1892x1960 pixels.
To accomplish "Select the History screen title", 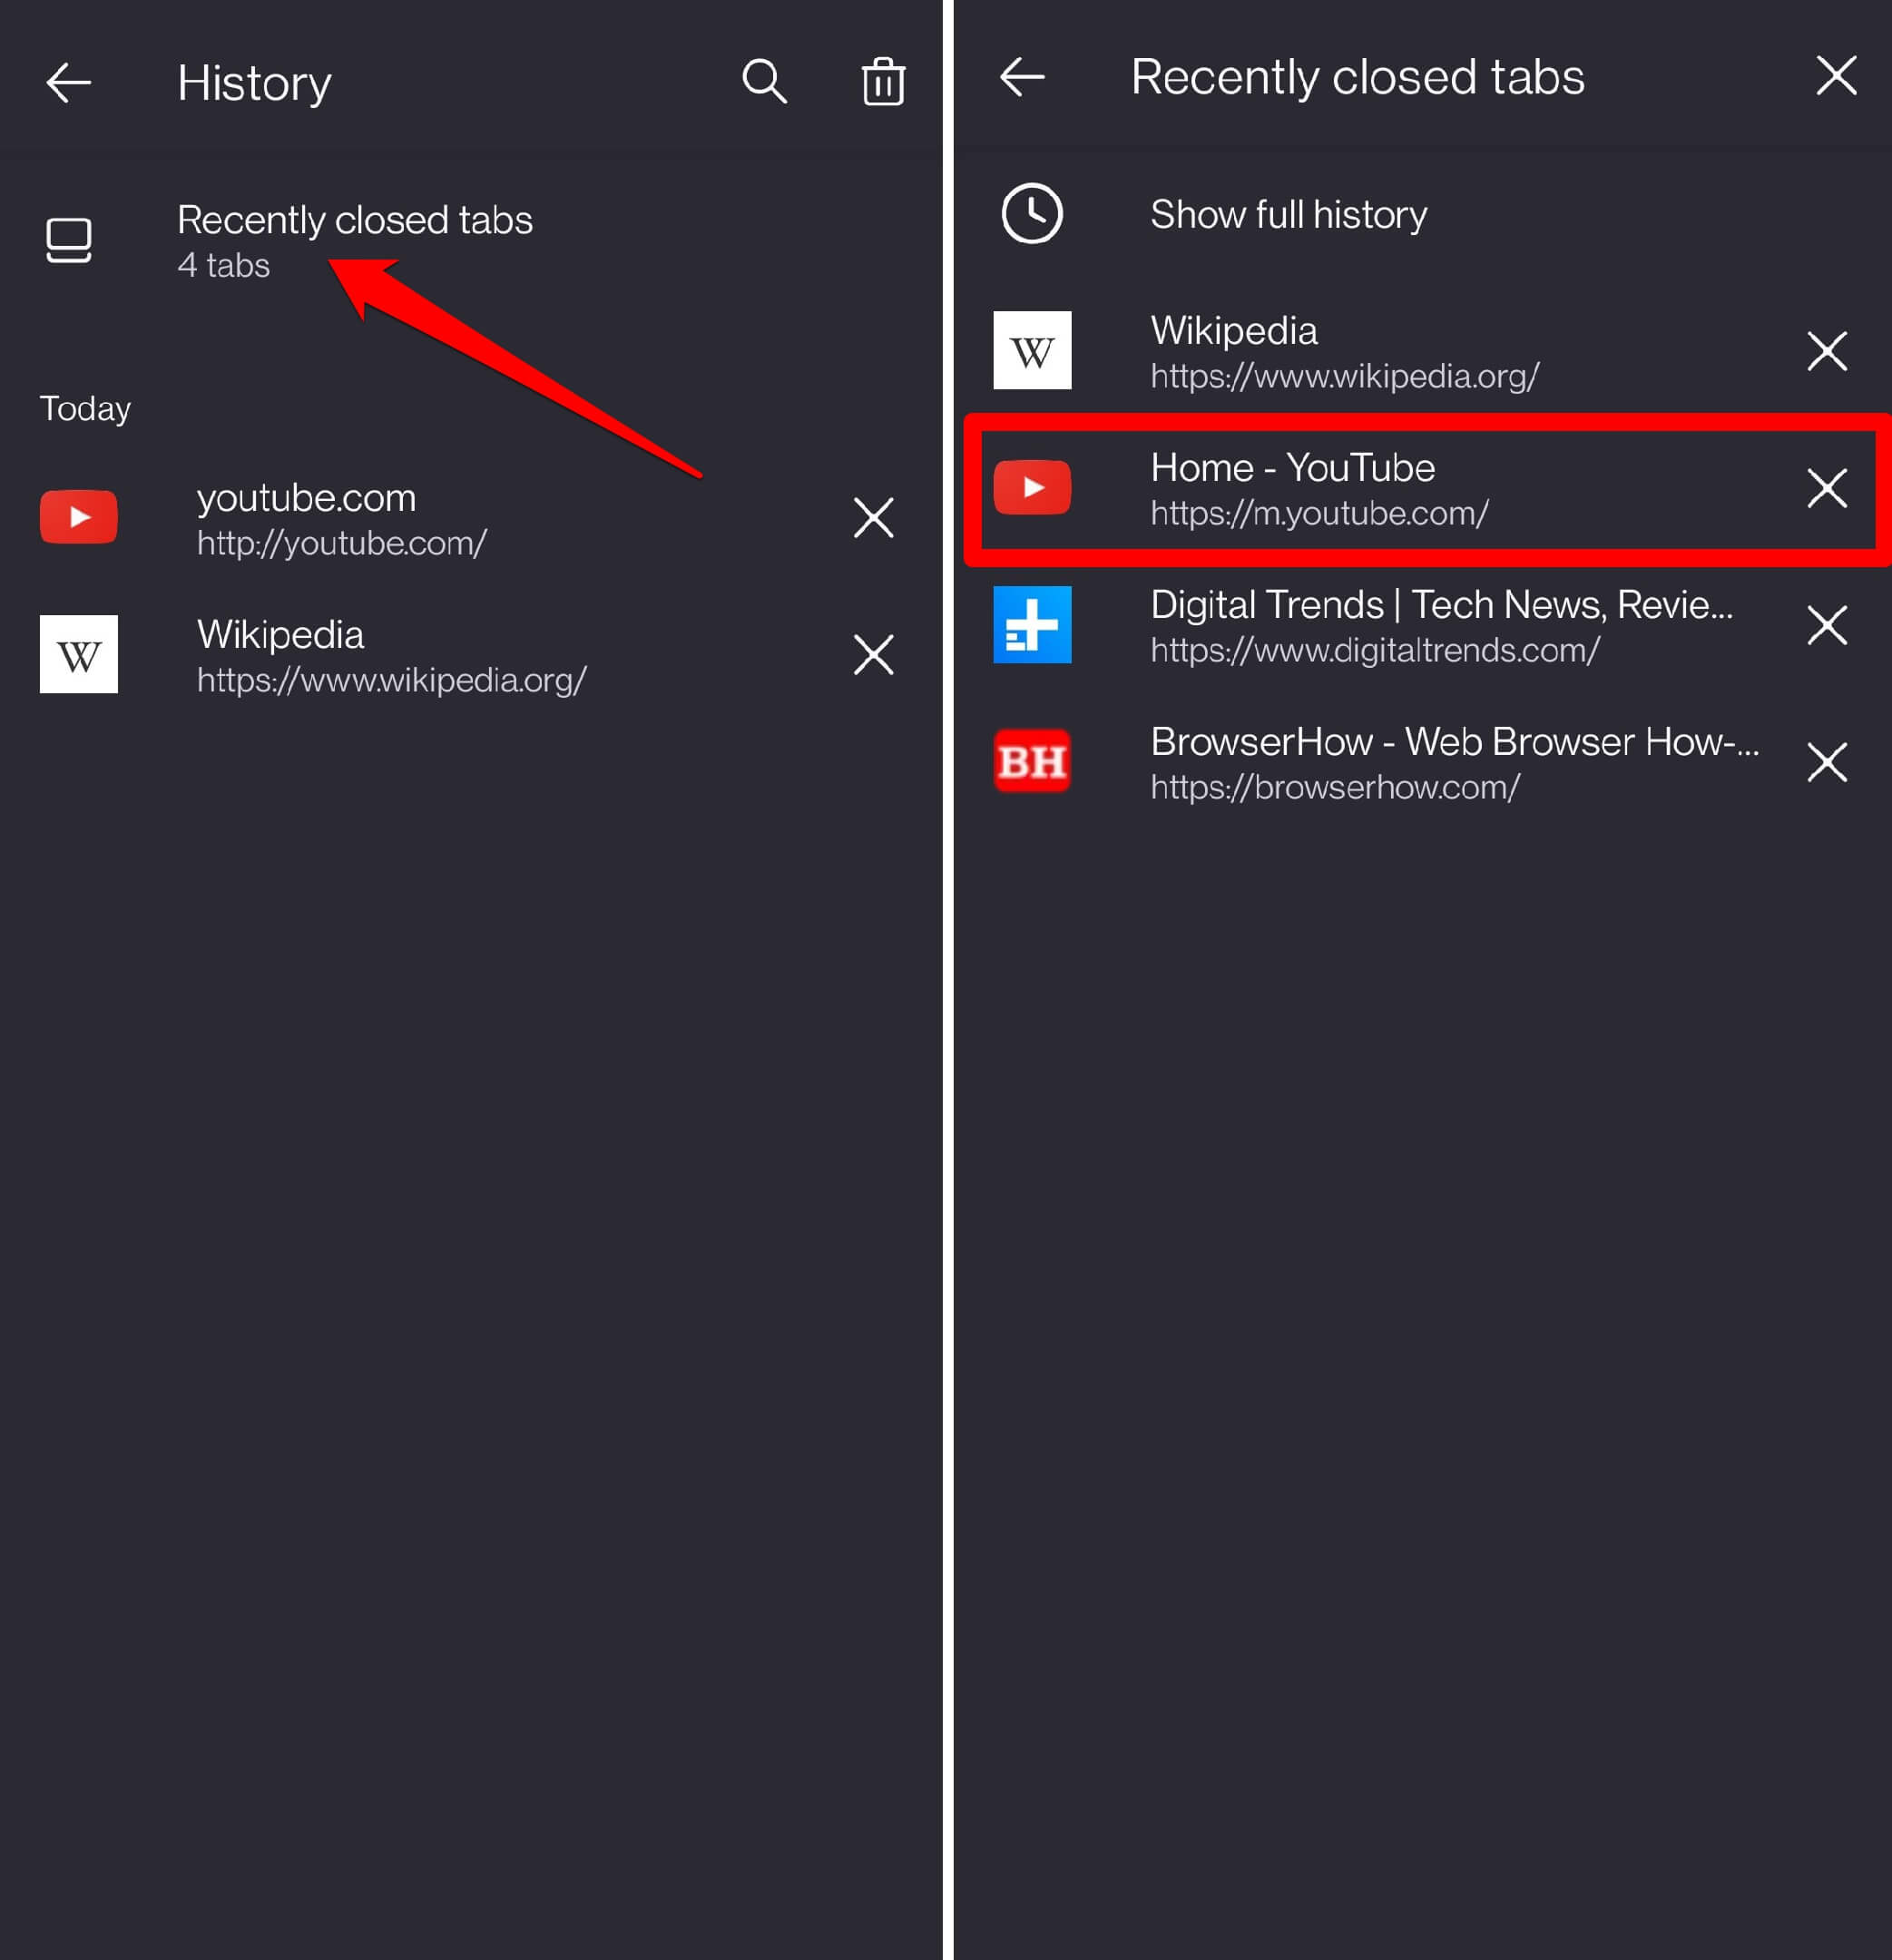I will [x=254, y=83].
